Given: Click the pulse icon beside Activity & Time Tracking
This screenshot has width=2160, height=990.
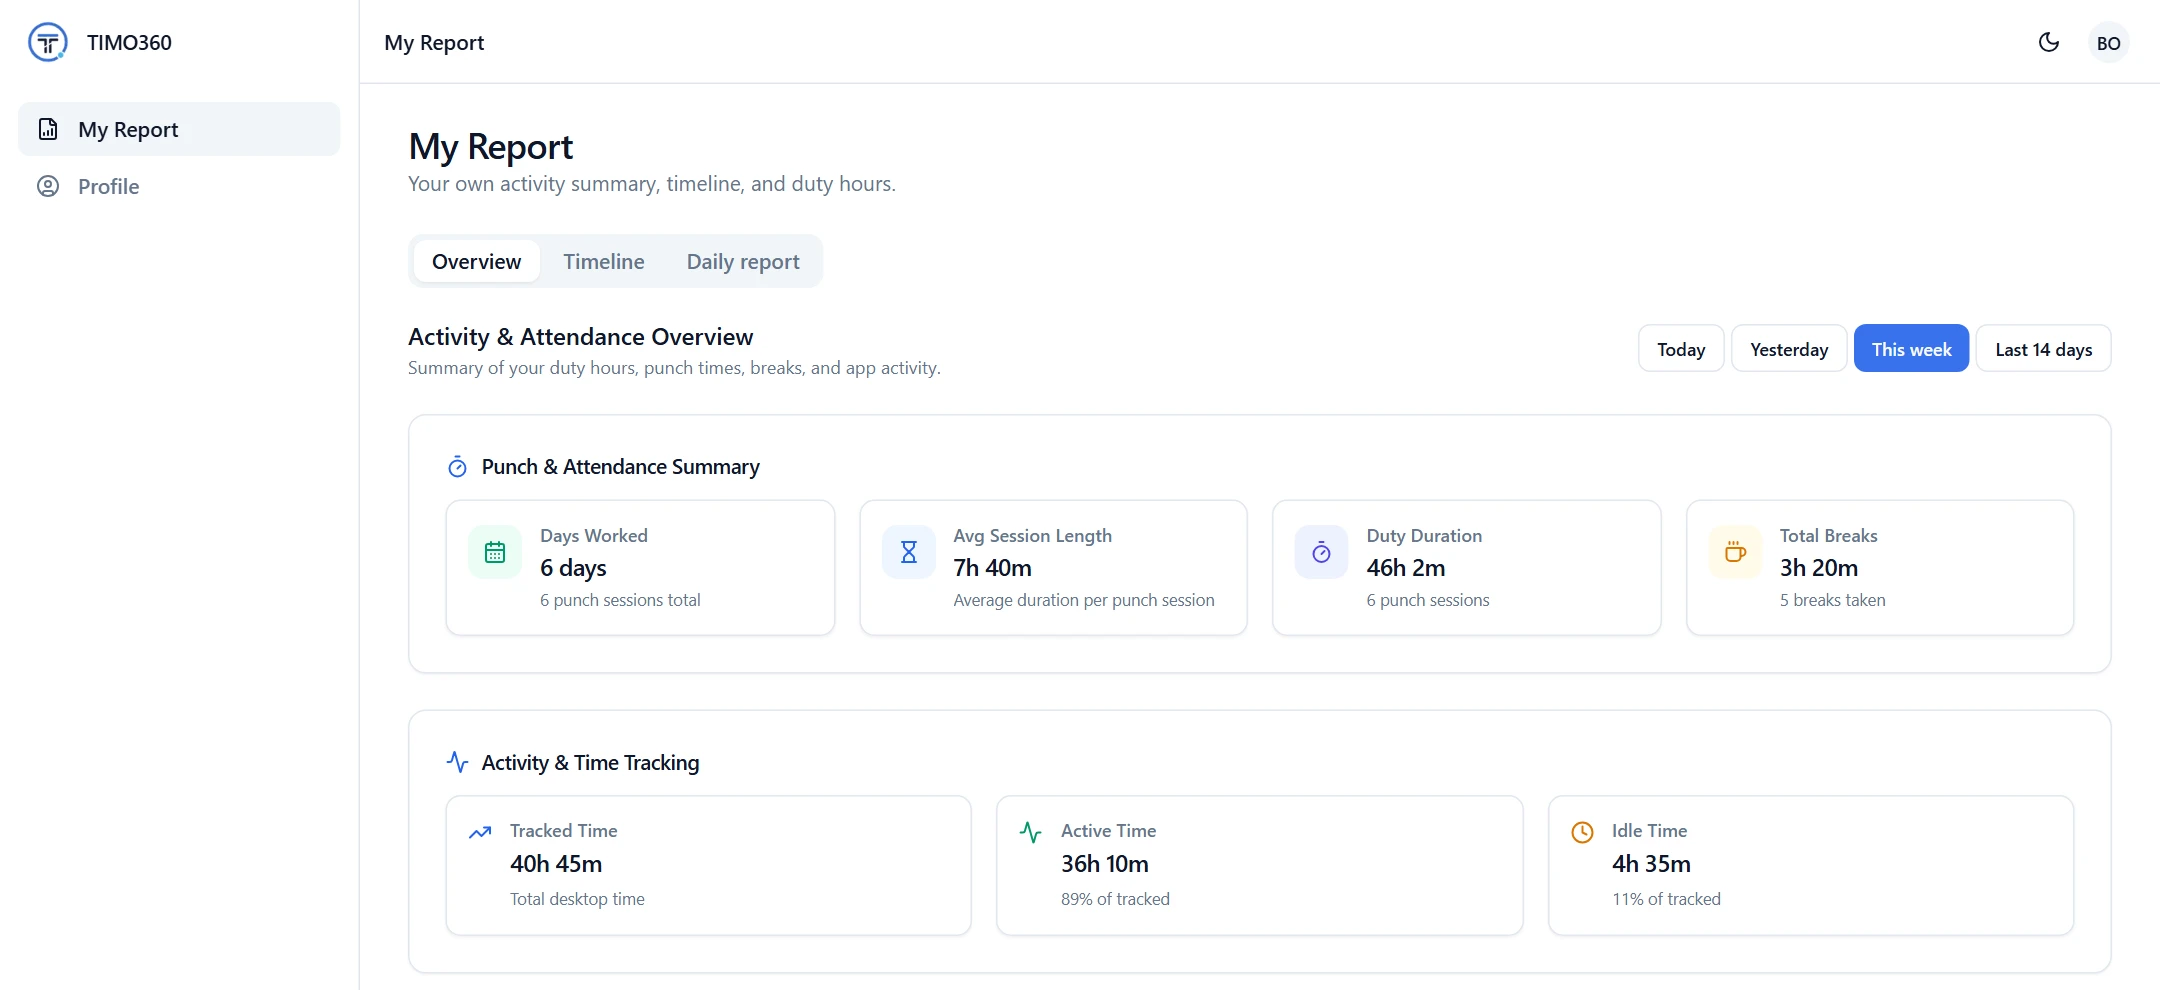Looking at the screenshot, I should [458, 762].
